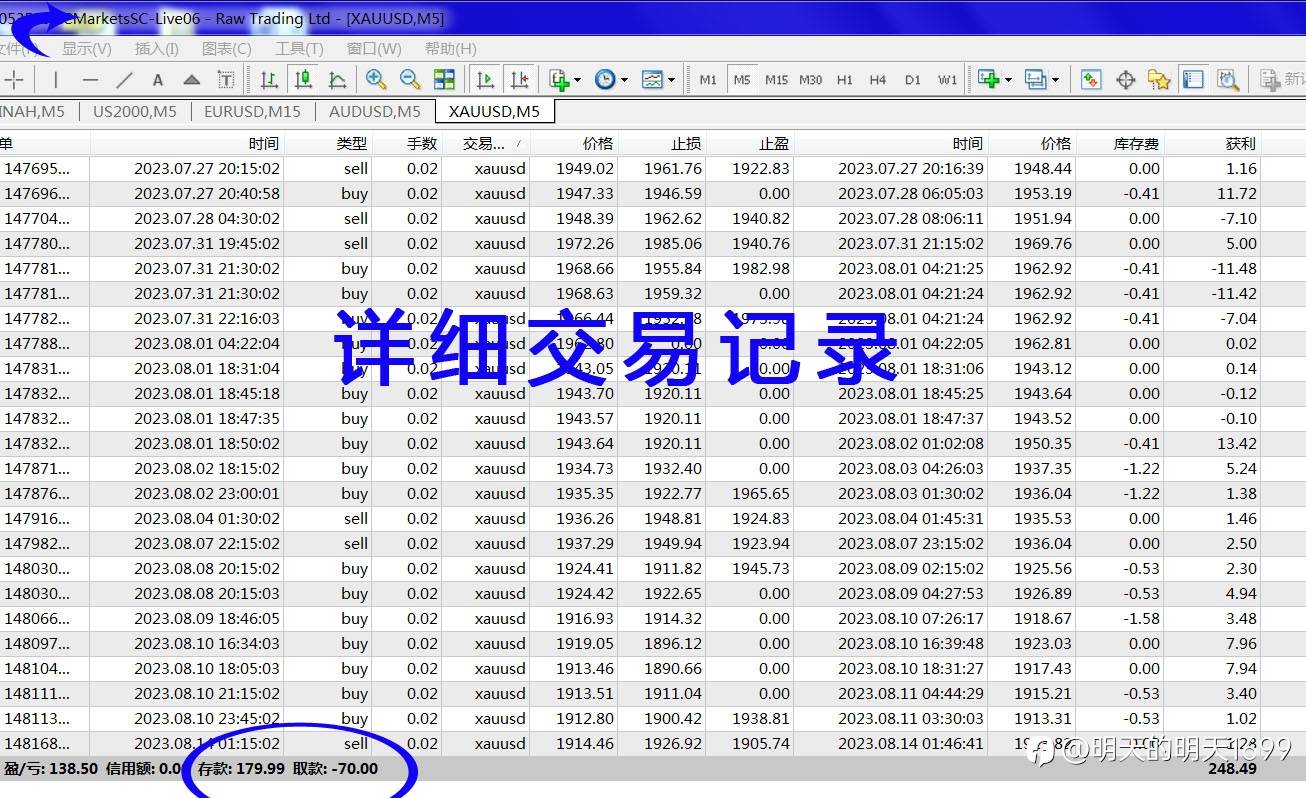This screenshot has width=1306, height=798.
Task: Click the add indicators icon
Action: coord(558,80)
